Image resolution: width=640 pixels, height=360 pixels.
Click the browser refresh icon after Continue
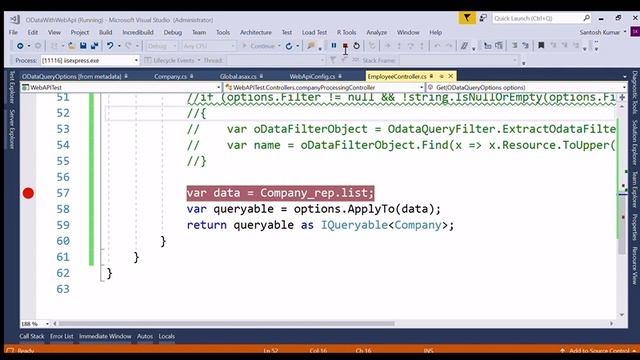pyautogui.click(x=289, y=46)
